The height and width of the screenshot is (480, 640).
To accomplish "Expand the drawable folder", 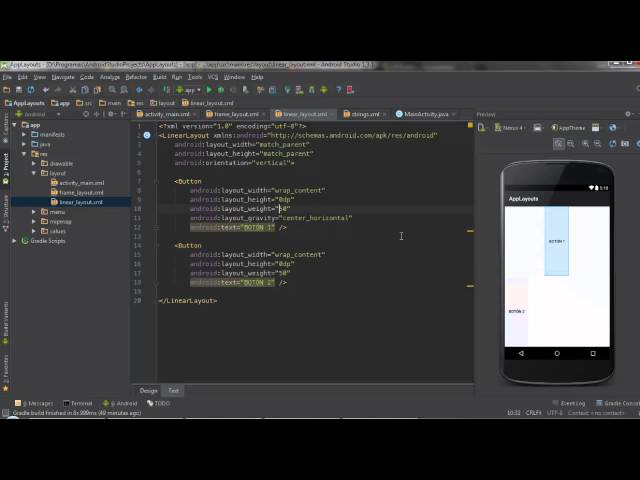I will (x=34, y=163).
